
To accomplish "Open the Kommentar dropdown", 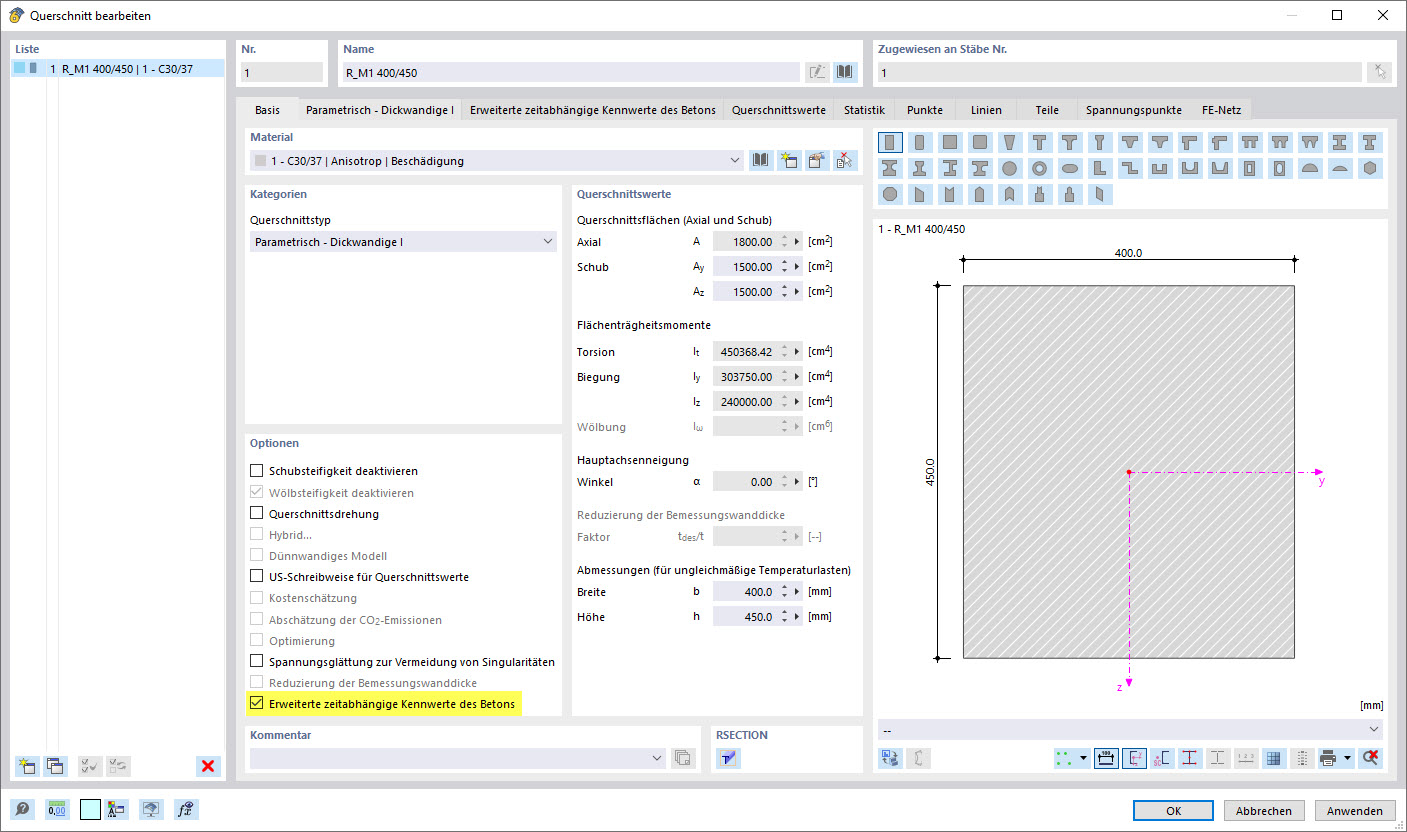I will pyautogui.click(x=458, y=758).
